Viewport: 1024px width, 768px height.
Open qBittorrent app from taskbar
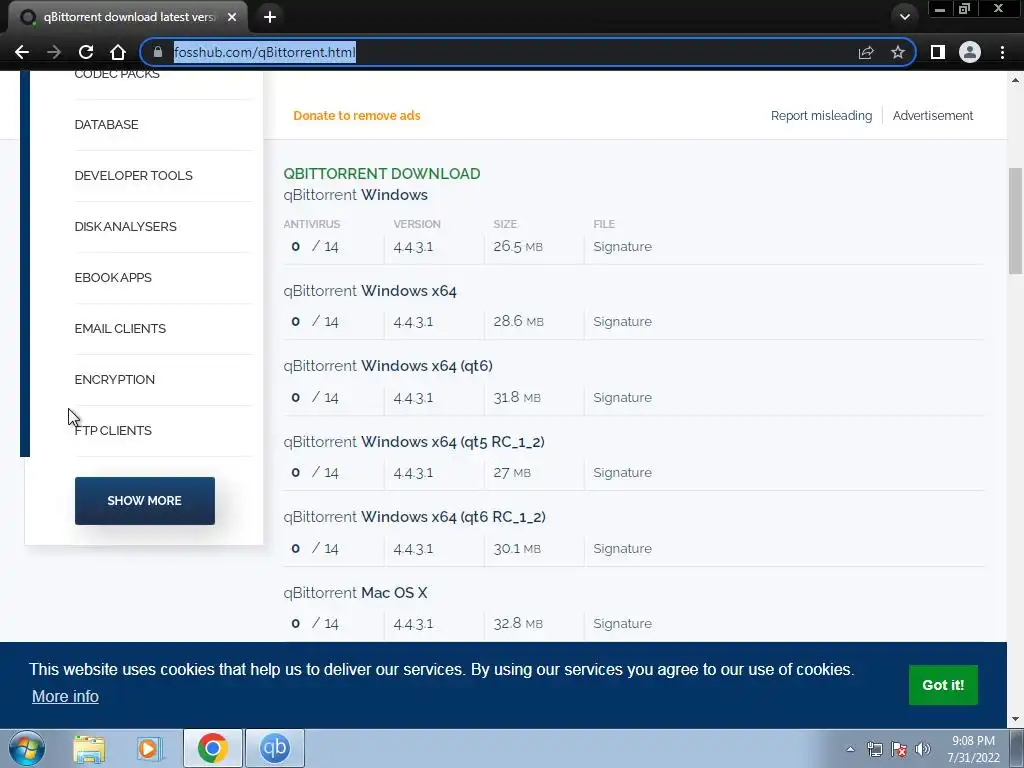pyautogui.click(x=275, y=748)
